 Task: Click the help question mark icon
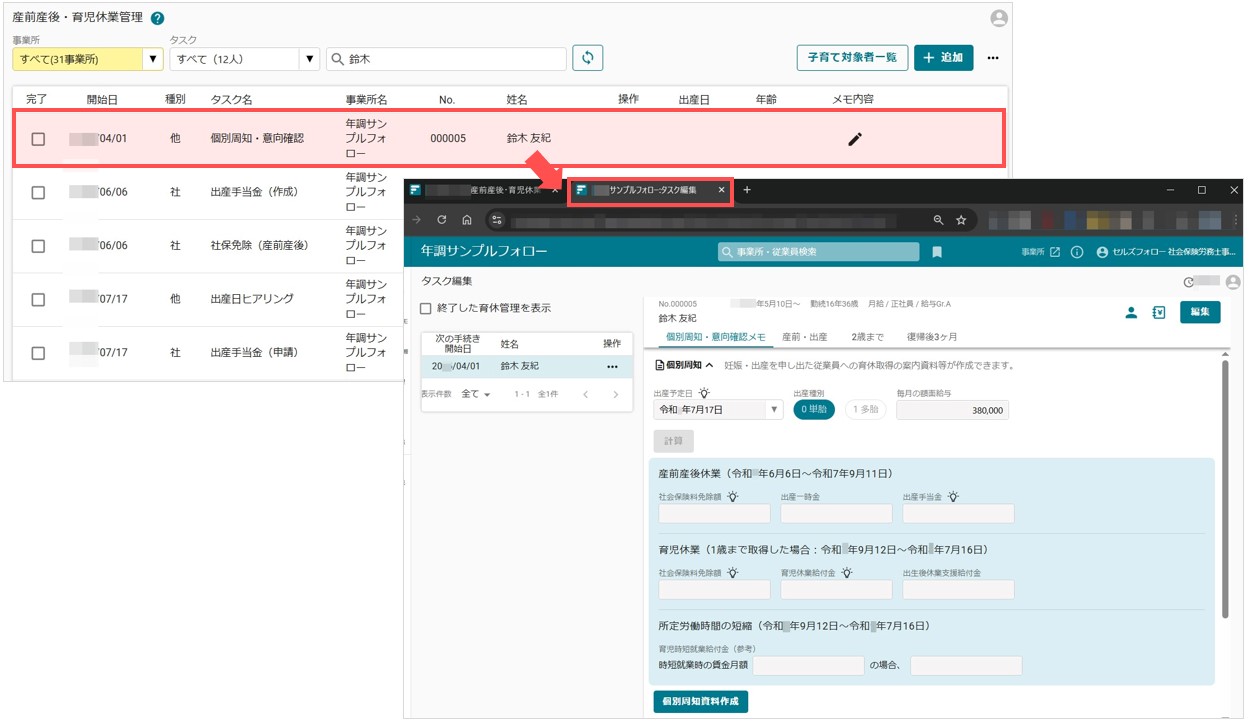(157, 18)
